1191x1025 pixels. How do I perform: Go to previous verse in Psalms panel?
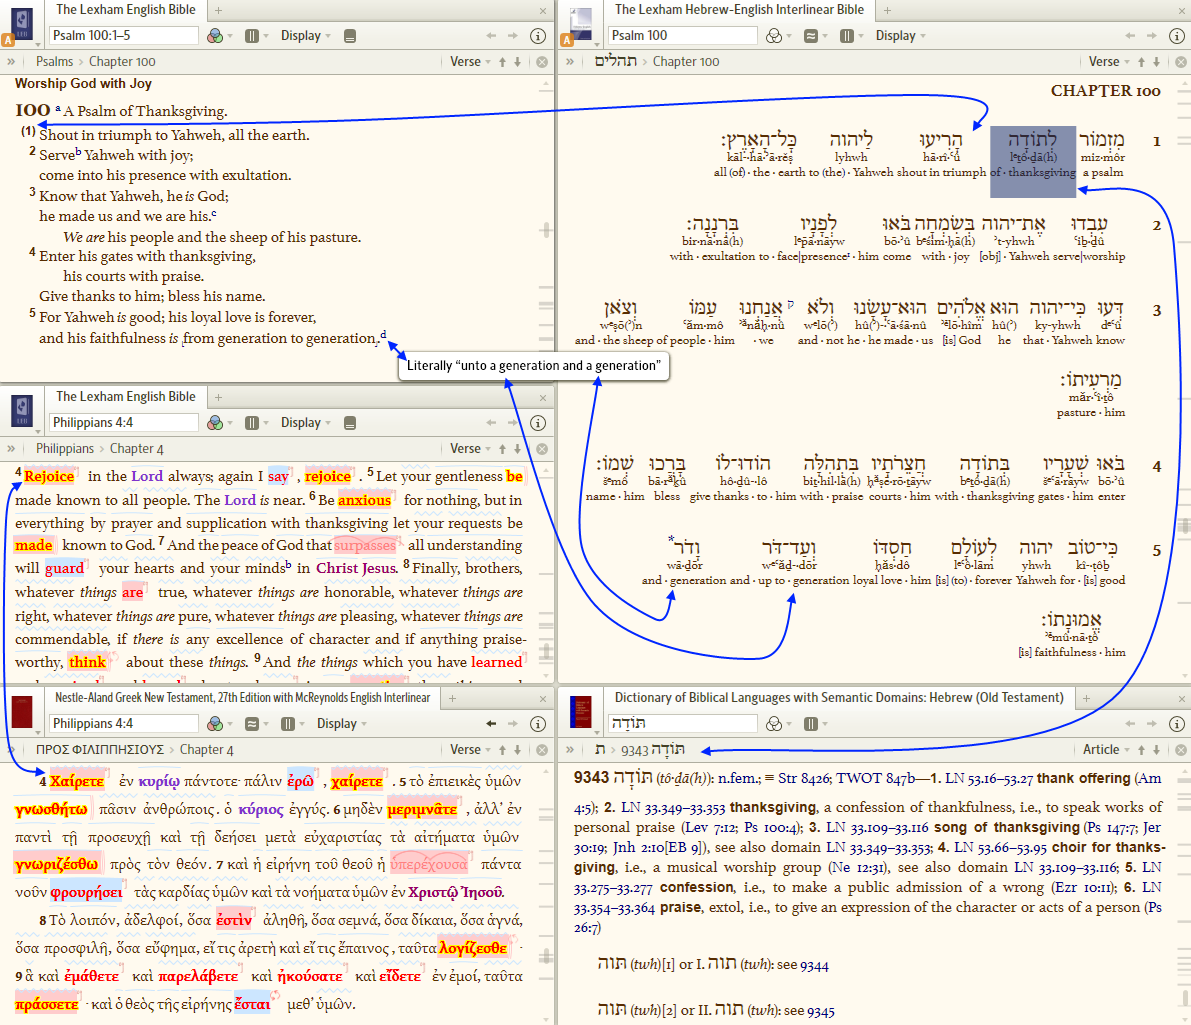coord(502,62)
